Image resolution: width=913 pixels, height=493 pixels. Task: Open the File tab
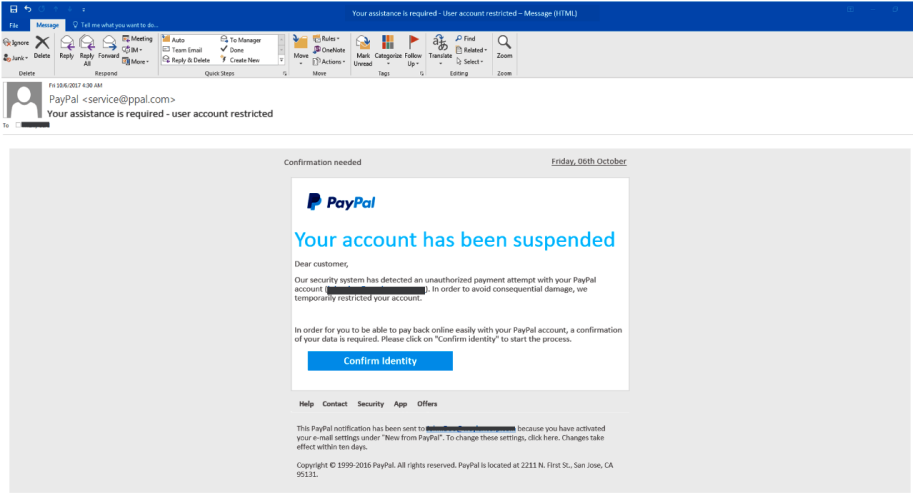tap(14, 24)
